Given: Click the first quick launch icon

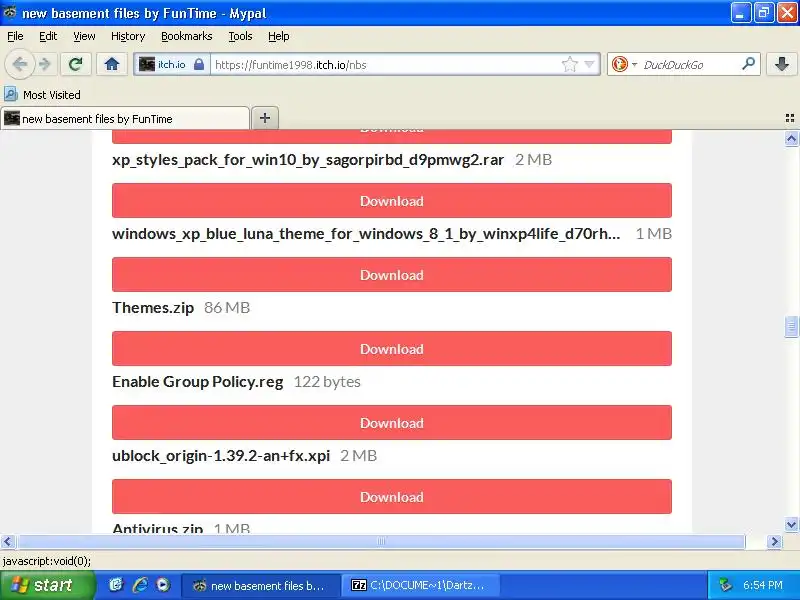Looking at the screenshot, I should coord(116,585).
